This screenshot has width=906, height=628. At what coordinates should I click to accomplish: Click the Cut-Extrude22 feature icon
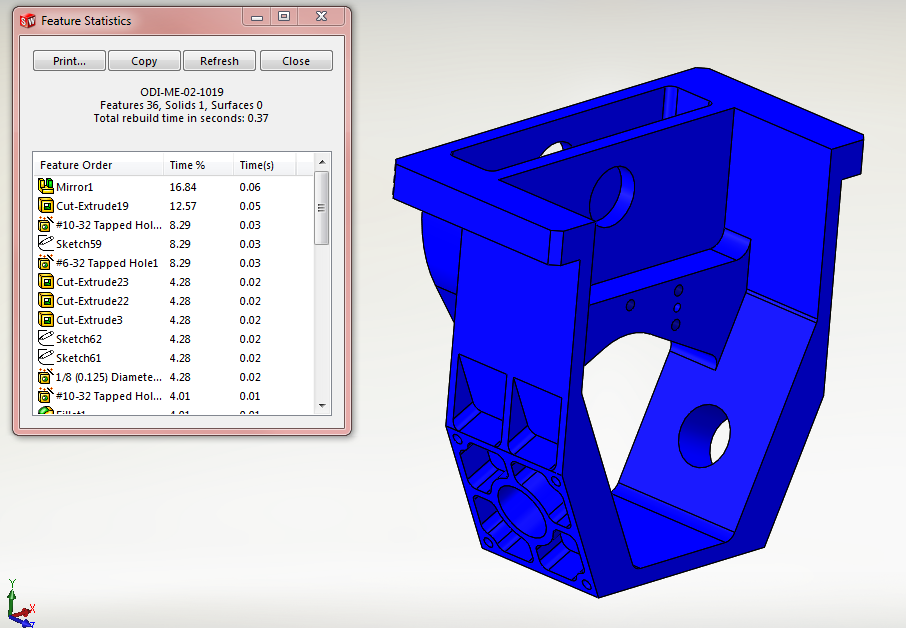point(46,300)
